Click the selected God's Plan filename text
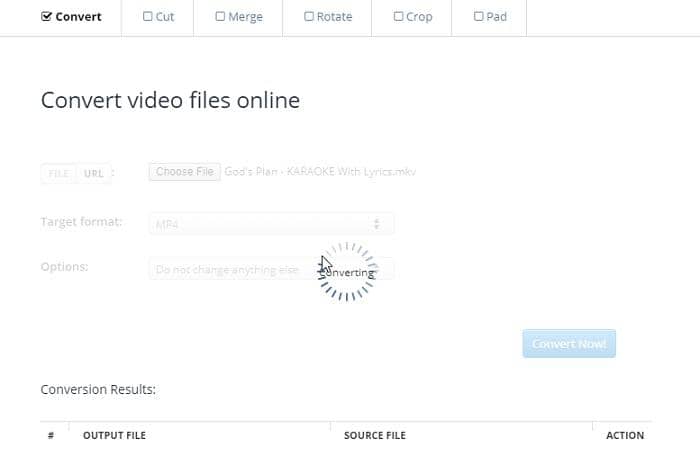The height and width of the screenshot is (465, 700). (x=319, y=172)
